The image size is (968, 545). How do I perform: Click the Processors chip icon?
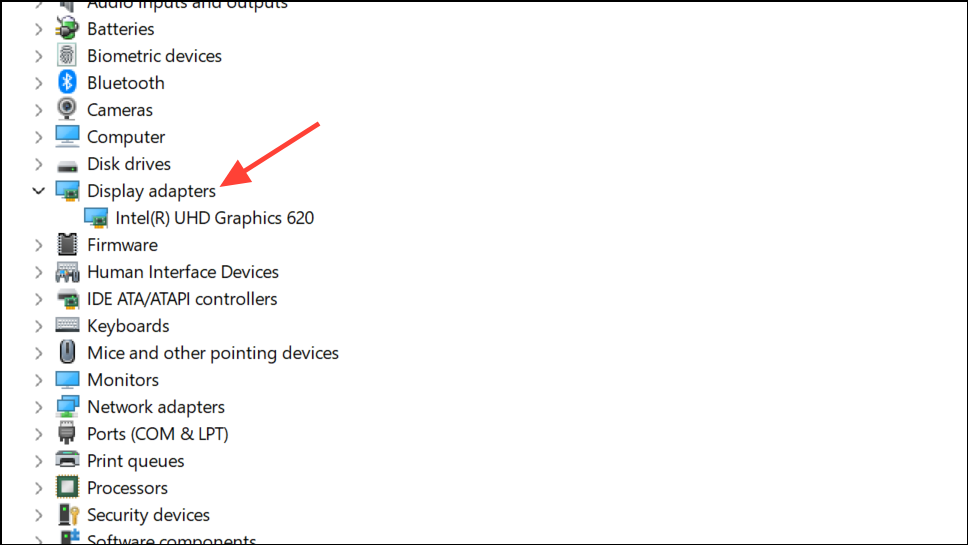click(x=67, y=488)
